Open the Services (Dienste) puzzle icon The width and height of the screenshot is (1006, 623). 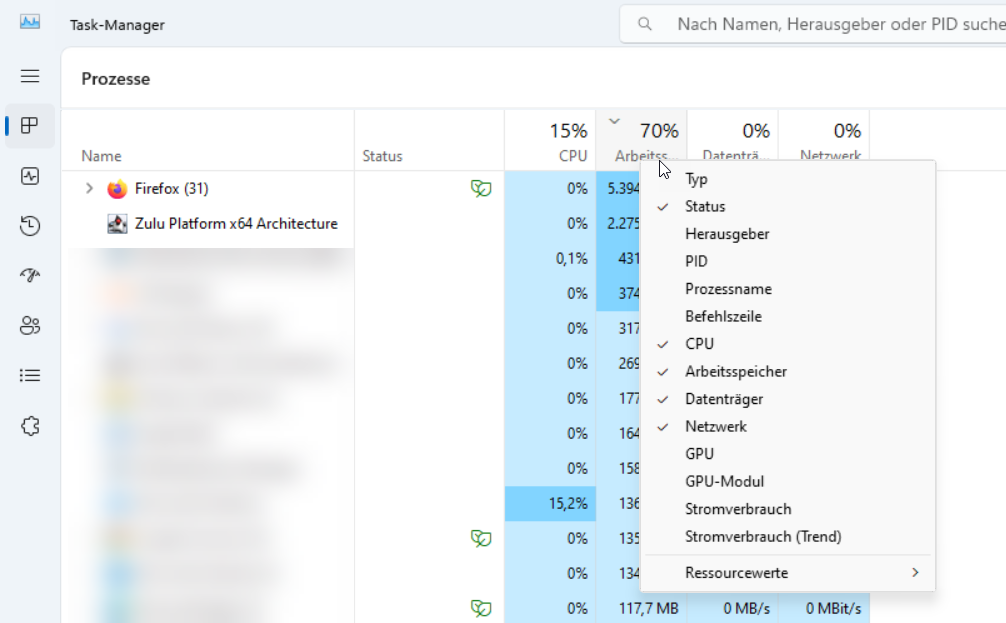(30, 426)
